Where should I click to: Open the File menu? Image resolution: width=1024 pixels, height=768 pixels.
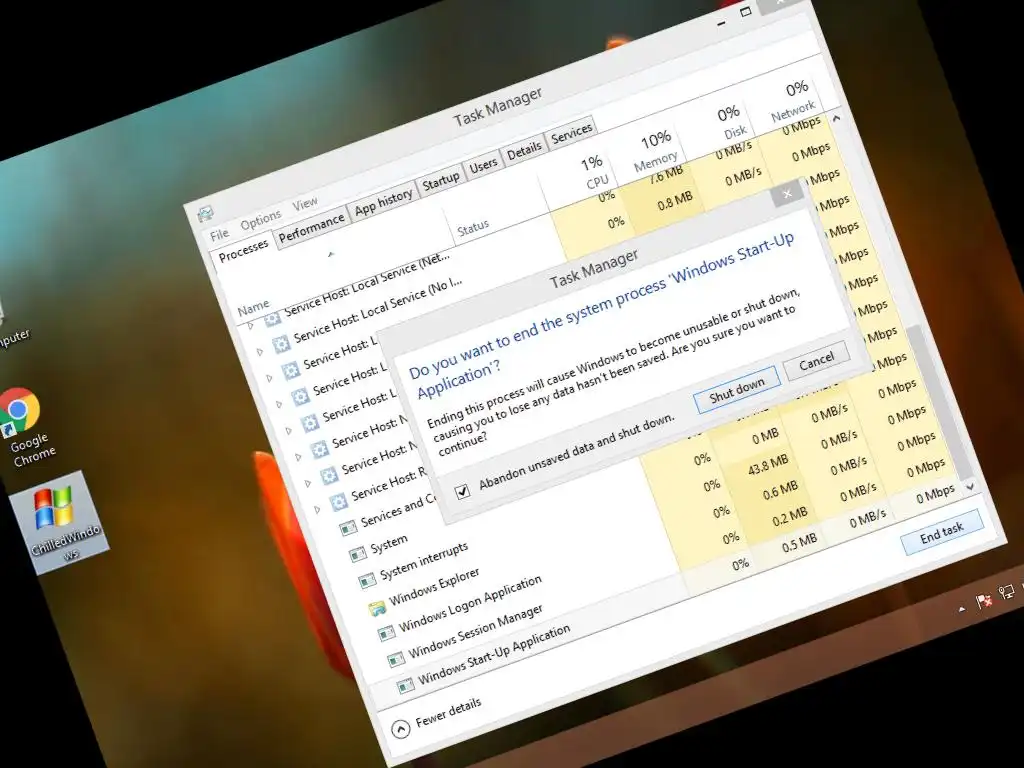pyautogui.click(x=219, y=234)
